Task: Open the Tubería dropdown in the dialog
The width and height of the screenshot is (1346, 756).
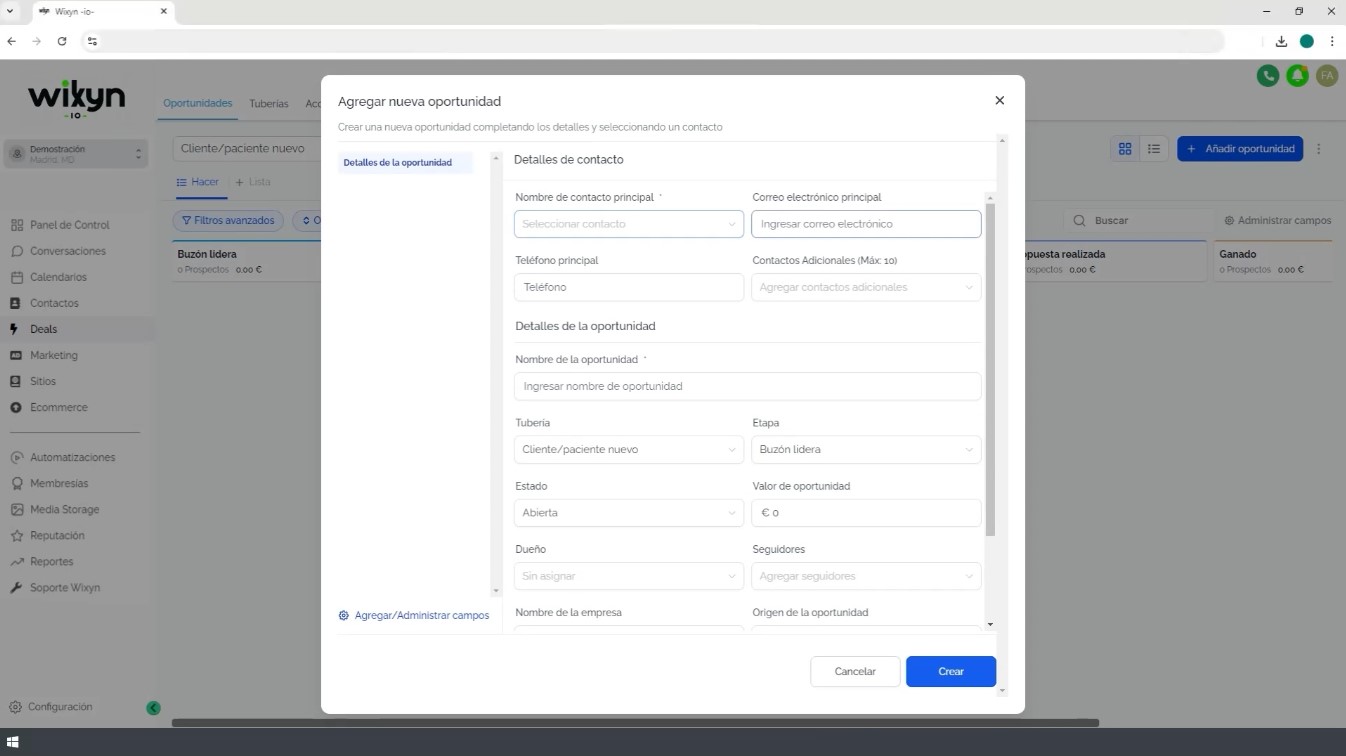Action: tap(629, 449)
